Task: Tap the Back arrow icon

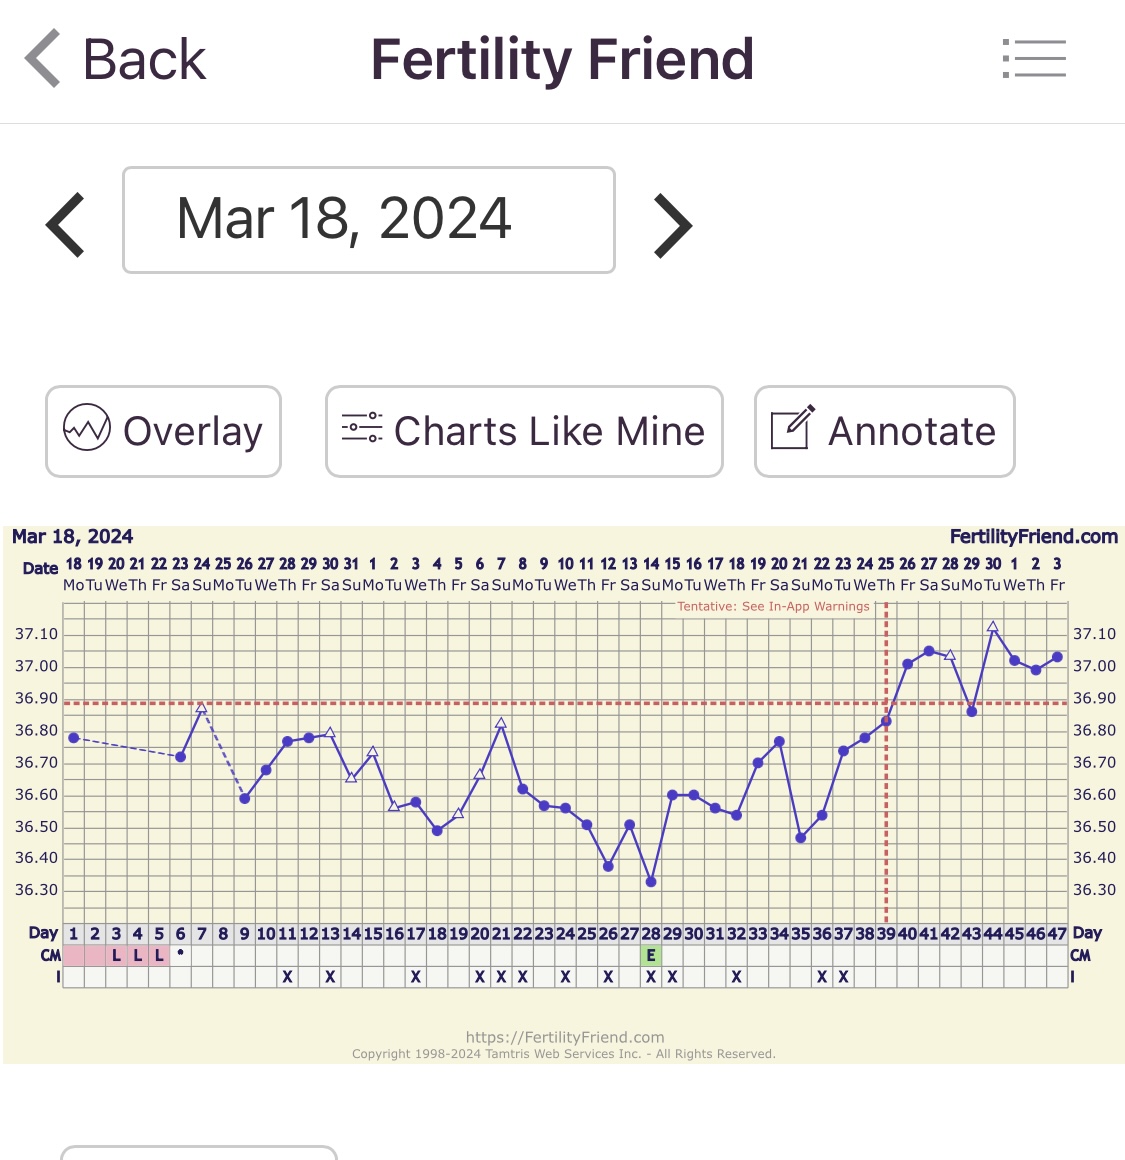Action: pyautogui.click(x=43, y=59)
